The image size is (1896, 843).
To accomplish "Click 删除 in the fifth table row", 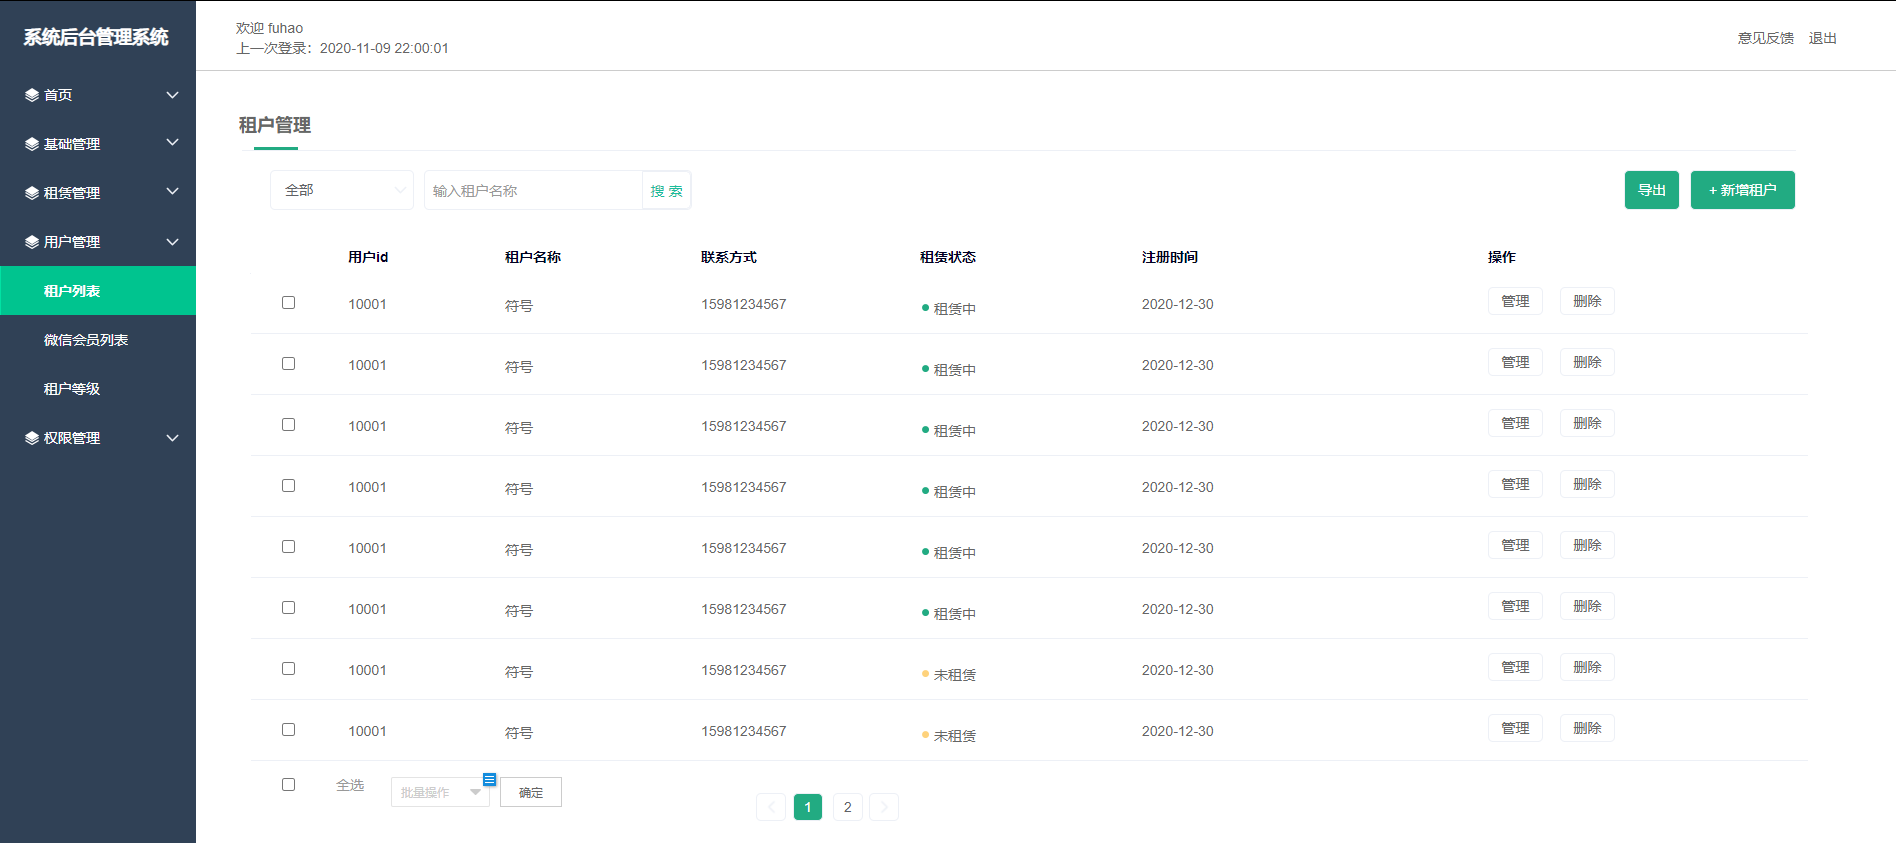I will click(1587, 545).
